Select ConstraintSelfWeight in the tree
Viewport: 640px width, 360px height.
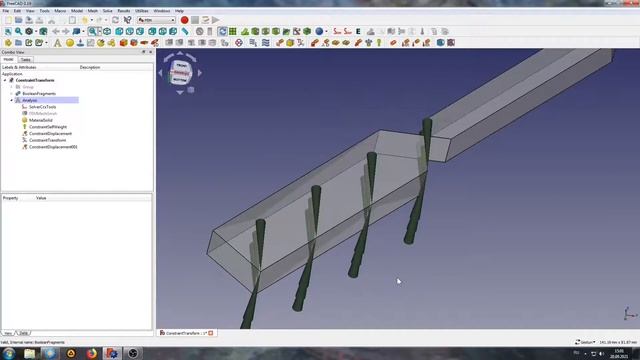(x=48, y=127)
